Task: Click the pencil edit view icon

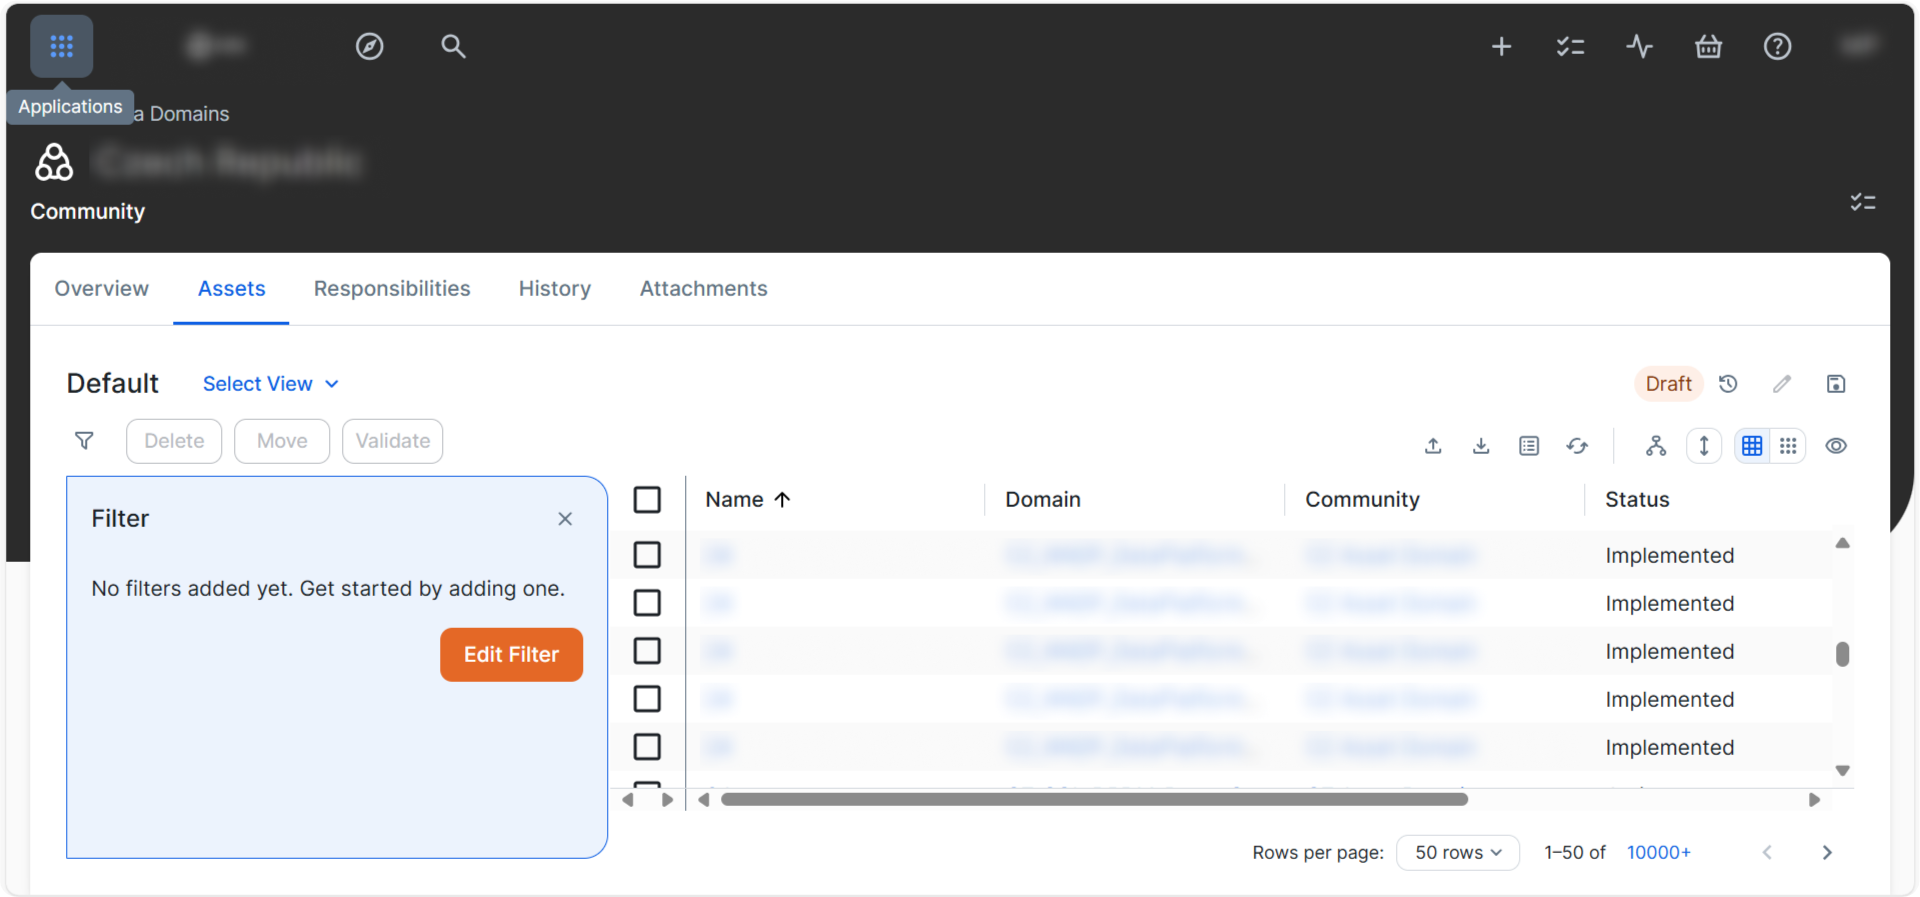Action: (1782, 384)
